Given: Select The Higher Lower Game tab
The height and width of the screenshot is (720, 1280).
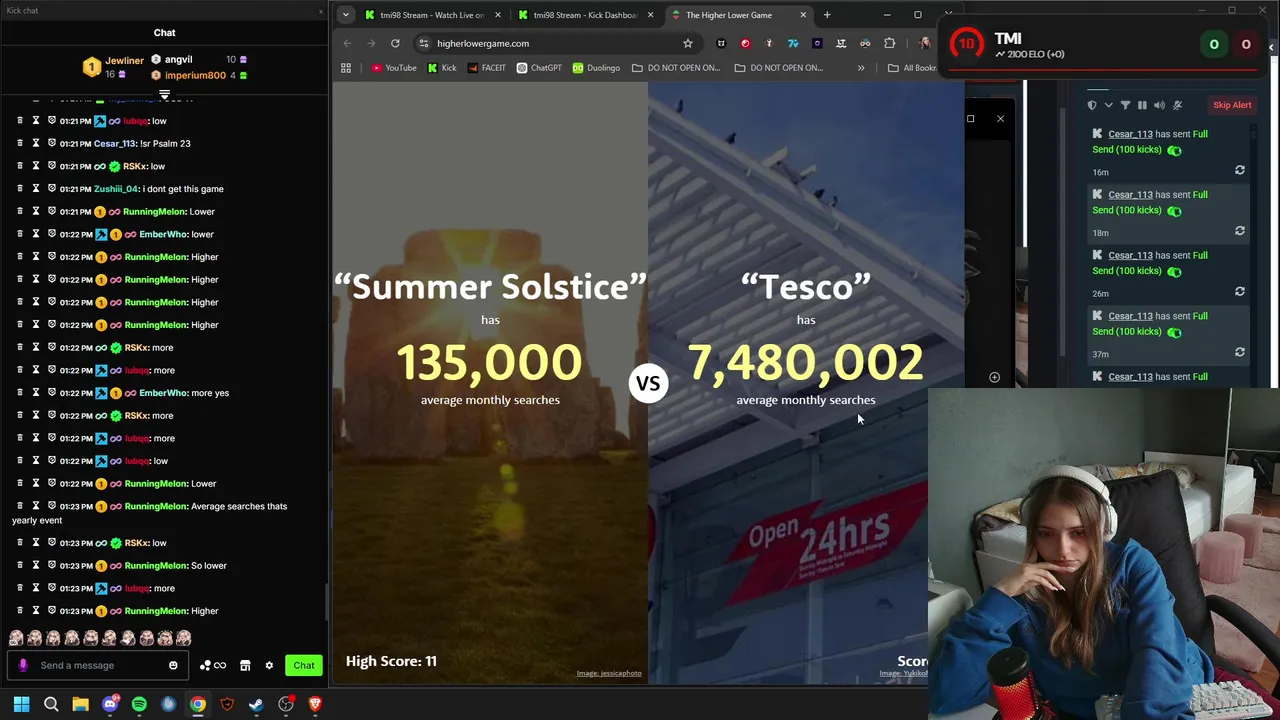Looking at the screenshot, I should 738,15.
